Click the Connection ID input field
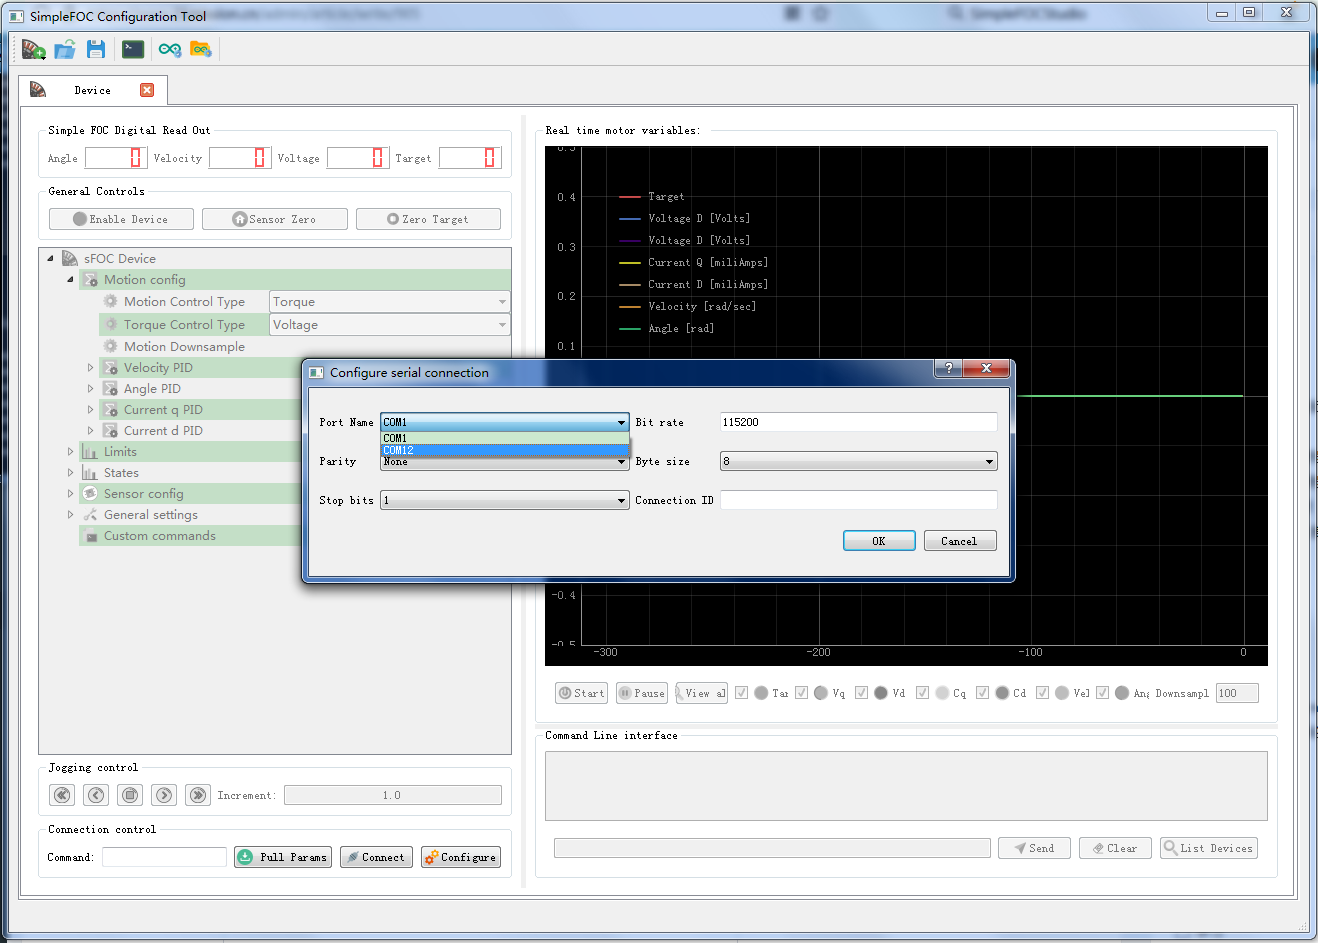The height and width of the screenshot is (943, 1318). 858,500
